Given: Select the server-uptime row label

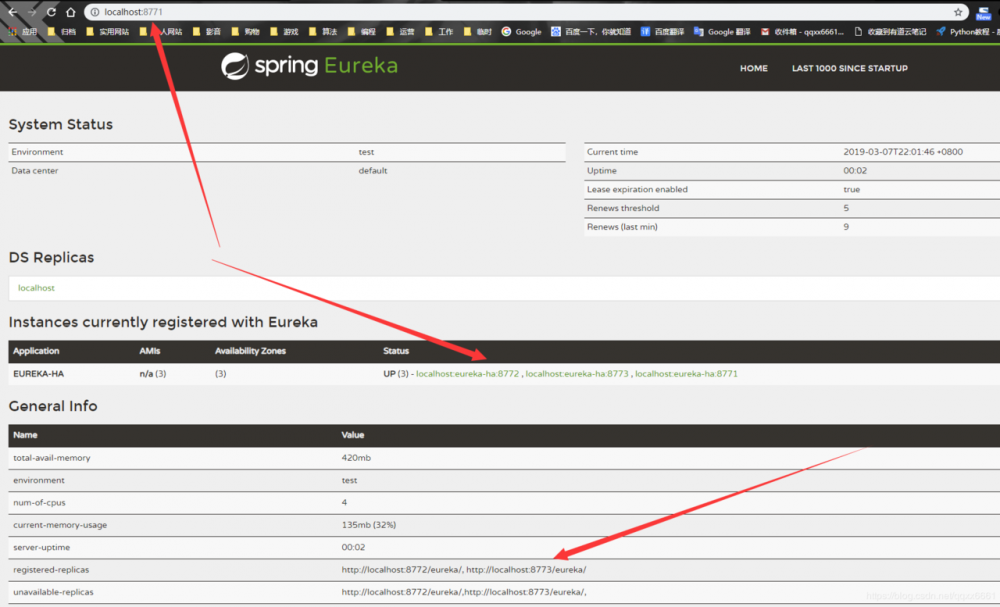Looking at the screenshot, I should pyautogui.click(x=41, y=547).
